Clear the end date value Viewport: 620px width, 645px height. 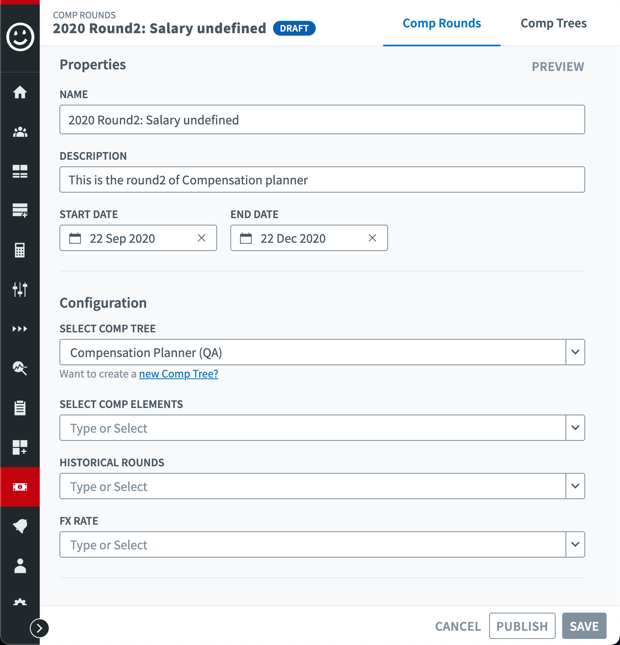pos(372,238)
